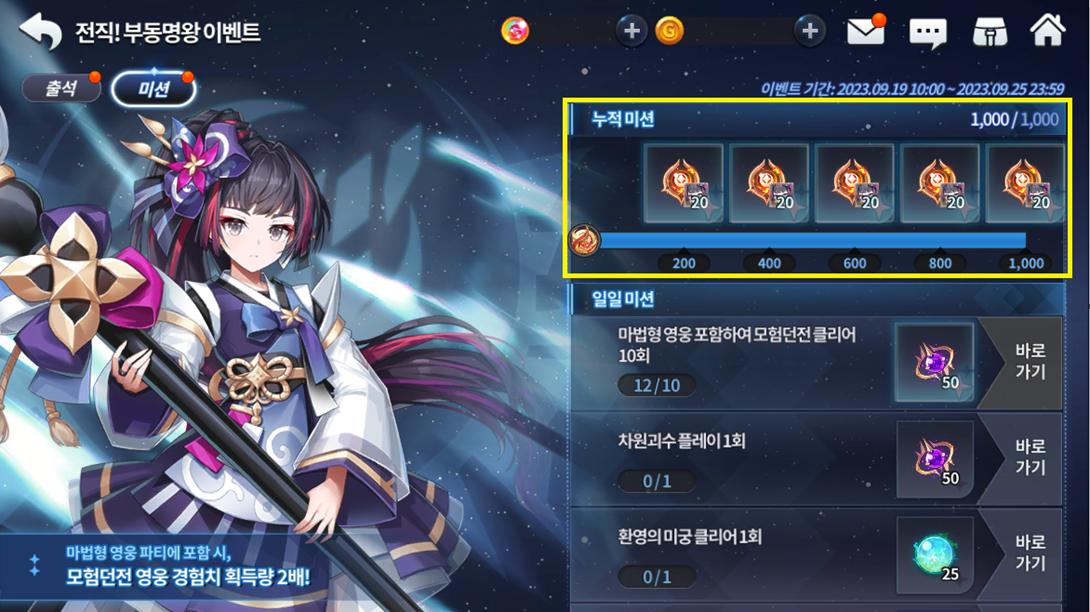Open the mailbox envelope icon
Screen dimensions: 1090x612
tap(865, 31)
